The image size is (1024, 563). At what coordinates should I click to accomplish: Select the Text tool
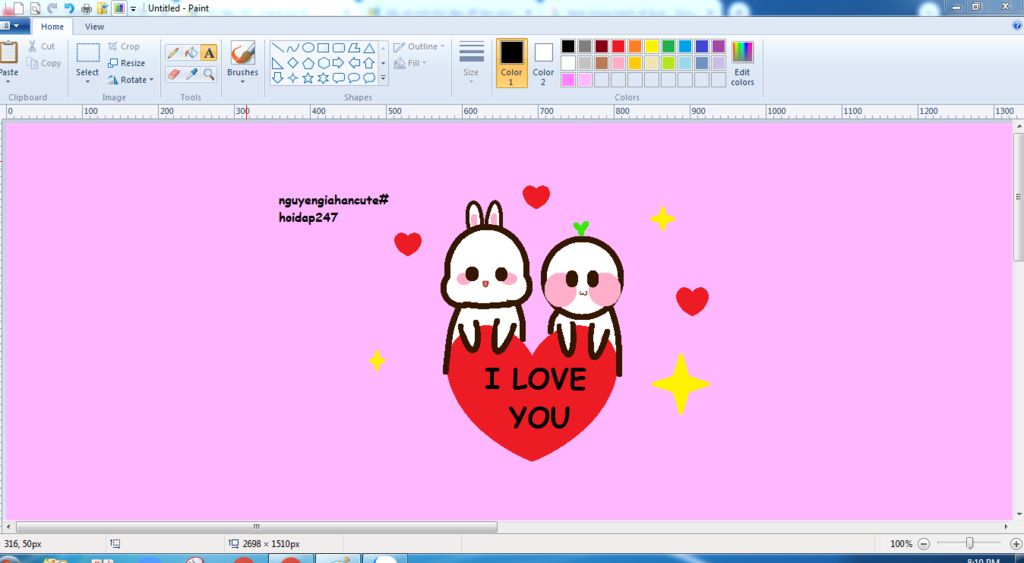[x=208, y=53]
